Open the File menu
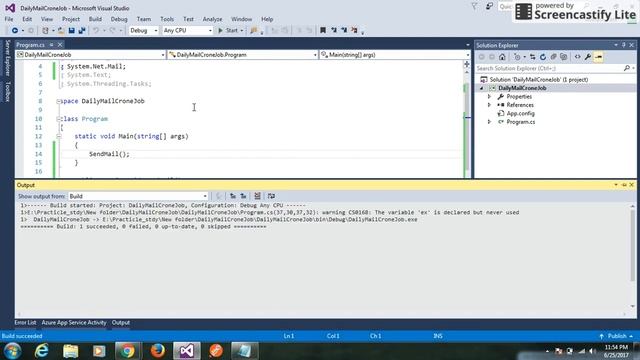This screenshot has height=360, width=640. click(x=9, y=19)
